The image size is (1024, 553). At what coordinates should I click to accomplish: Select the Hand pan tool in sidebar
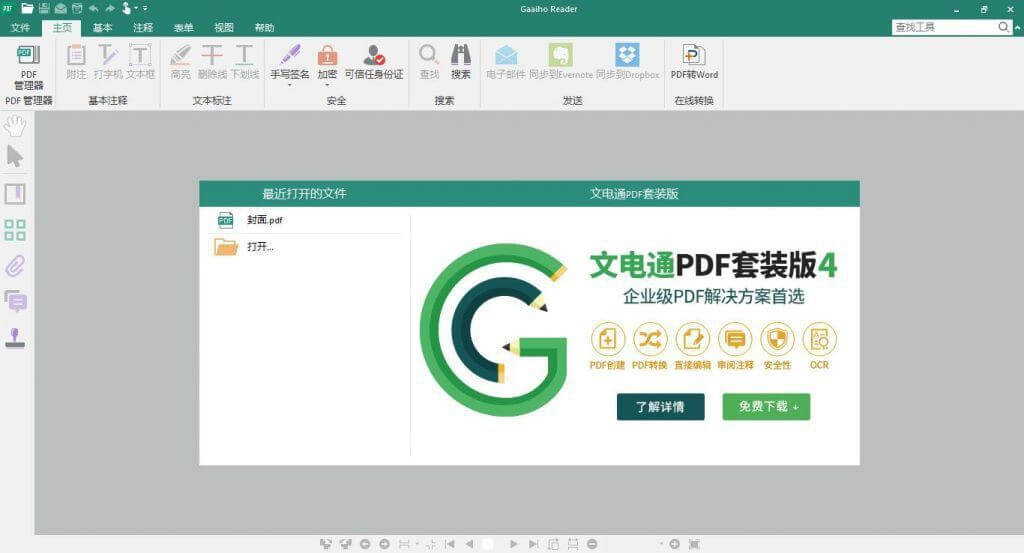[15, 125]
